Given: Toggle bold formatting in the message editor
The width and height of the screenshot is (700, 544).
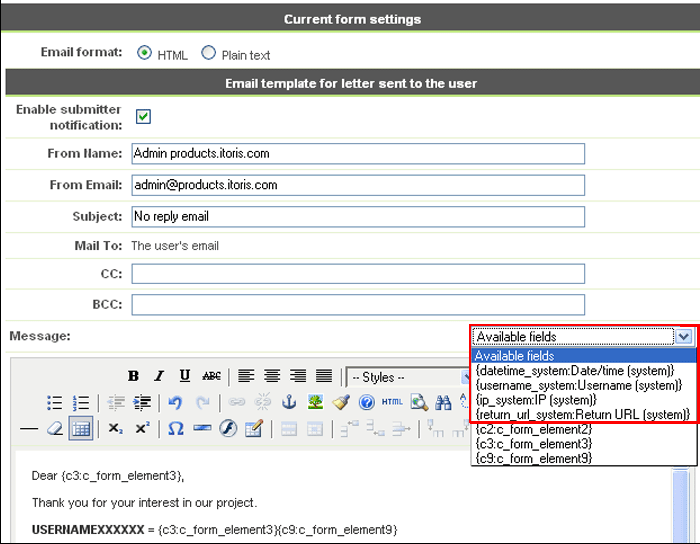Looking at the screenshot, I should coord(133,376).
